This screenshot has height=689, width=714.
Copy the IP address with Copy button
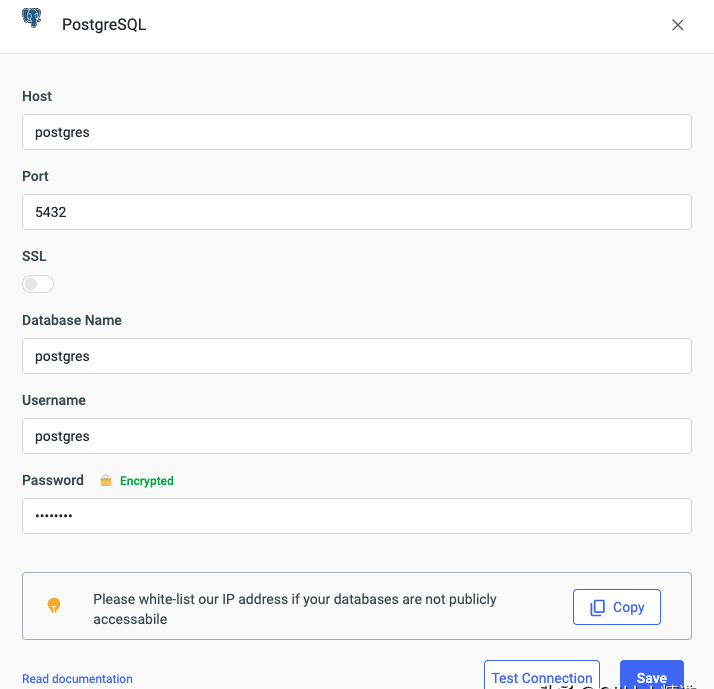click(x=617, y=607)
